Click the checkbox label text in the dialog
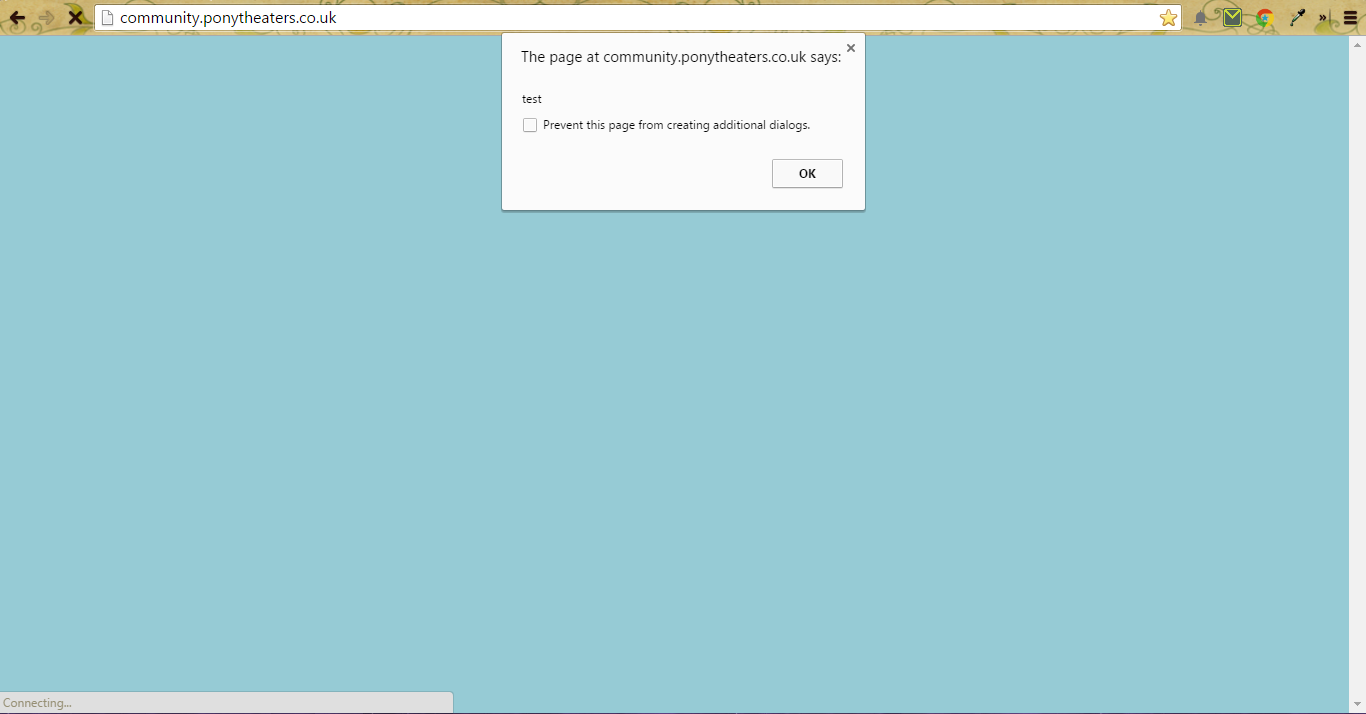 pyautogui.click(x=676, y=125)
